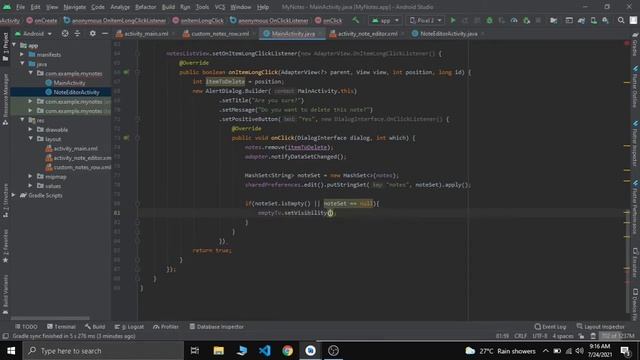Click the Windows search box
Screen dimensions: 640x360
103,351
